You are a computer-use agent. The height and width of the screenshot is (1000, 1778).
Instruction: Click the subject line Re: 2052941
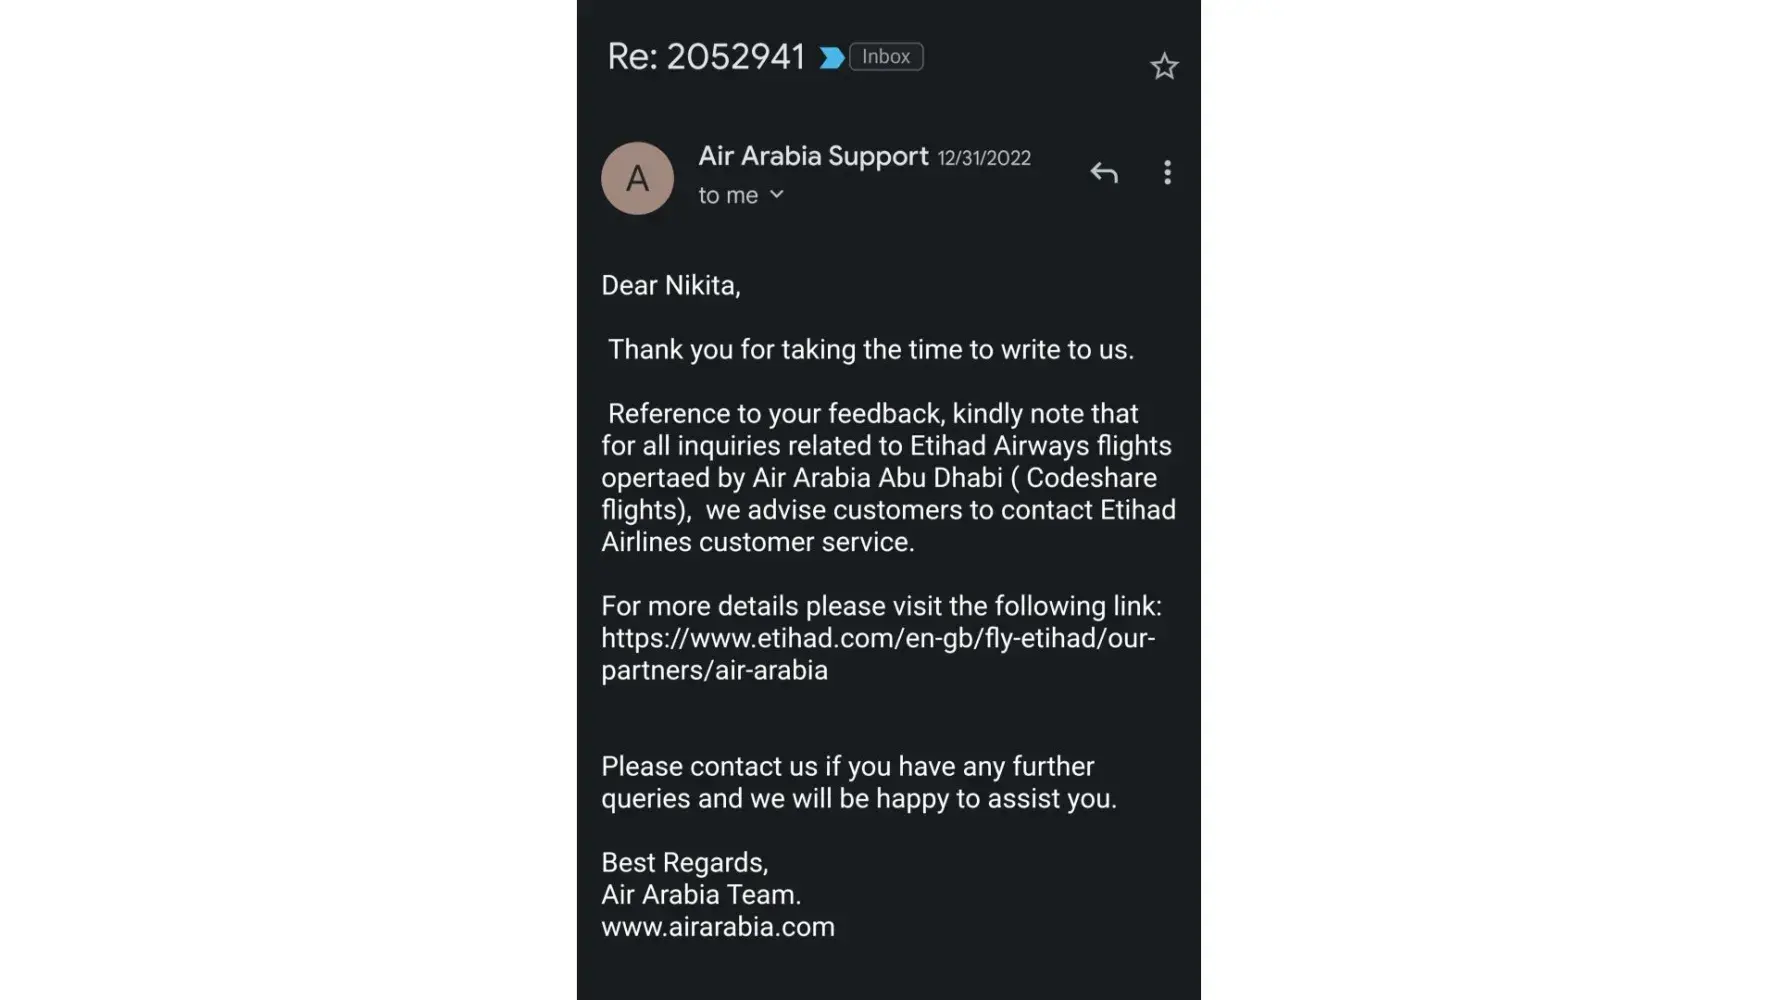pos(706,57)
